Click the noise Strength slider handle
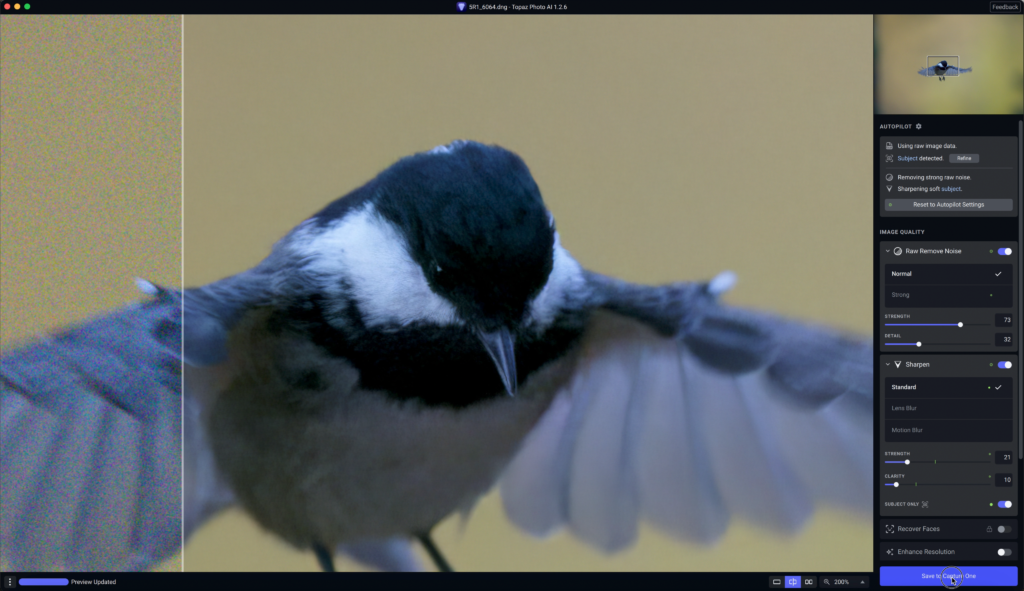 coord(960,324)
